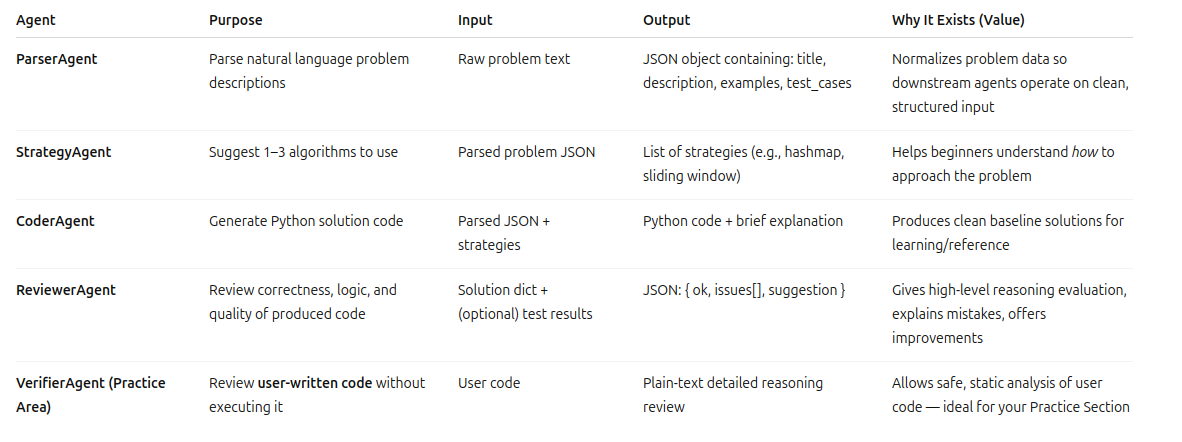1182x442 pixels.
Task: Click the 'Python code + brief explanation' cell
Action: click(x=743, y=221)
